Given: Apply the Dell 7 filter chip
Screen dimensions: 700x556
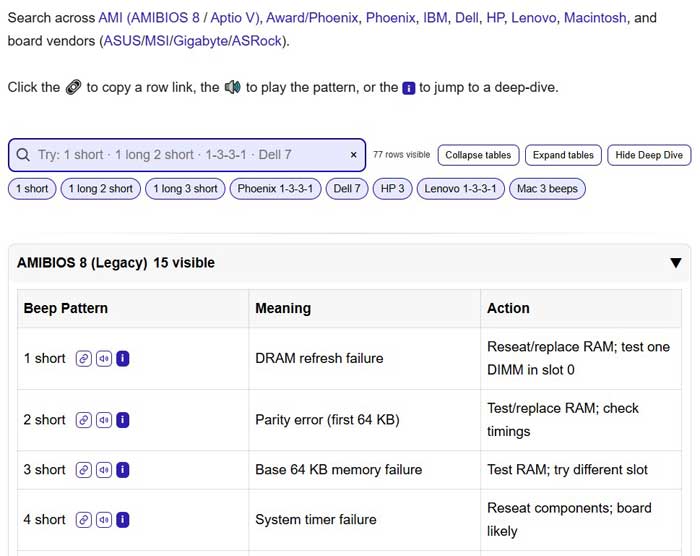Looking at the screenshot, I should click(x=347, y=188).
